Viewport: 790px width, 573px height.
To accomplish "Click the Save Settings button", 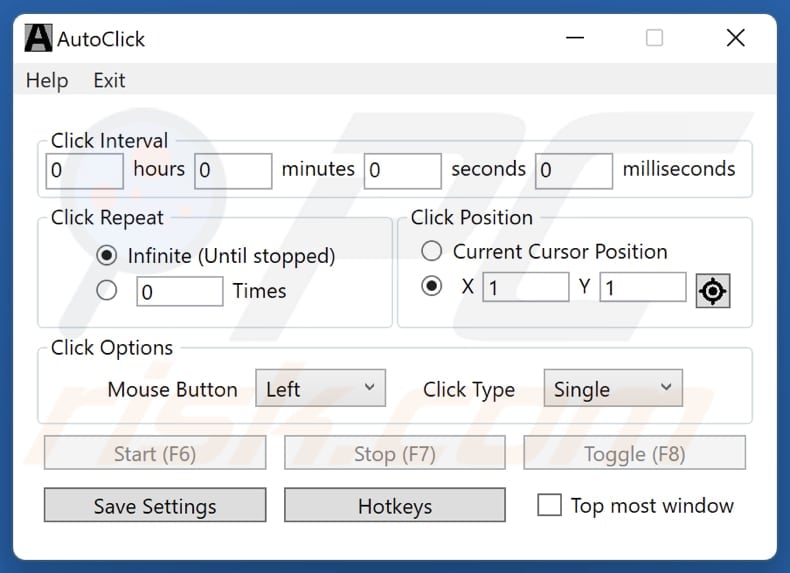I will pyautogui.click(x=155, y=505).
